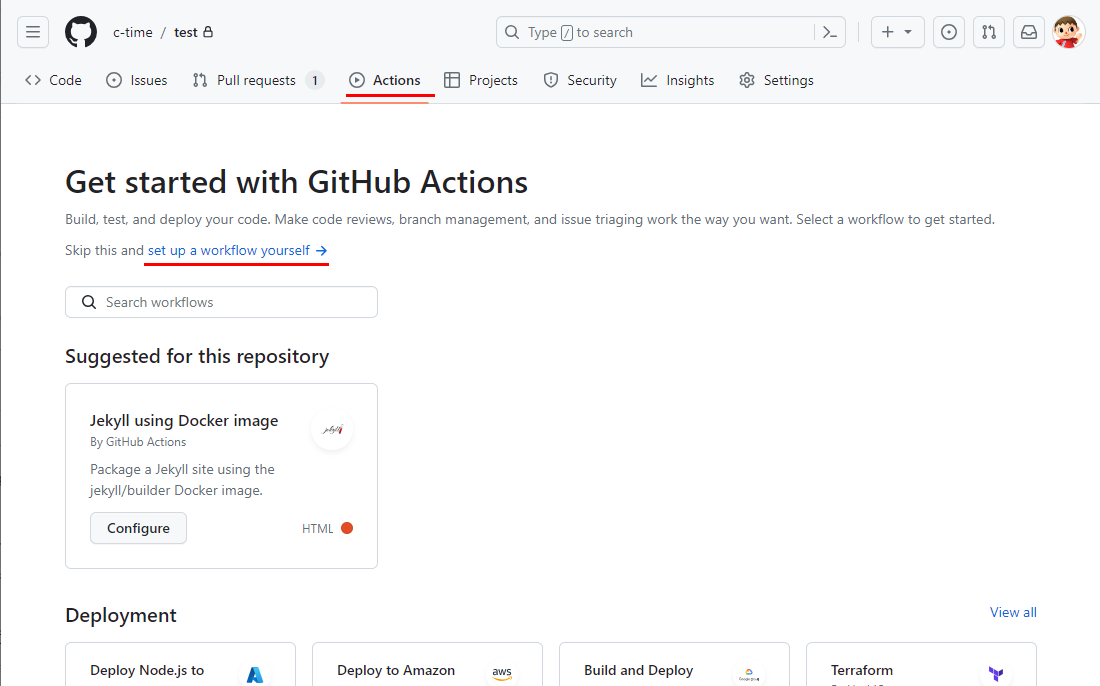Open the issues shortcut icon in header
This screenshot has width=1100, height=686.
click(x=948, y=32)
